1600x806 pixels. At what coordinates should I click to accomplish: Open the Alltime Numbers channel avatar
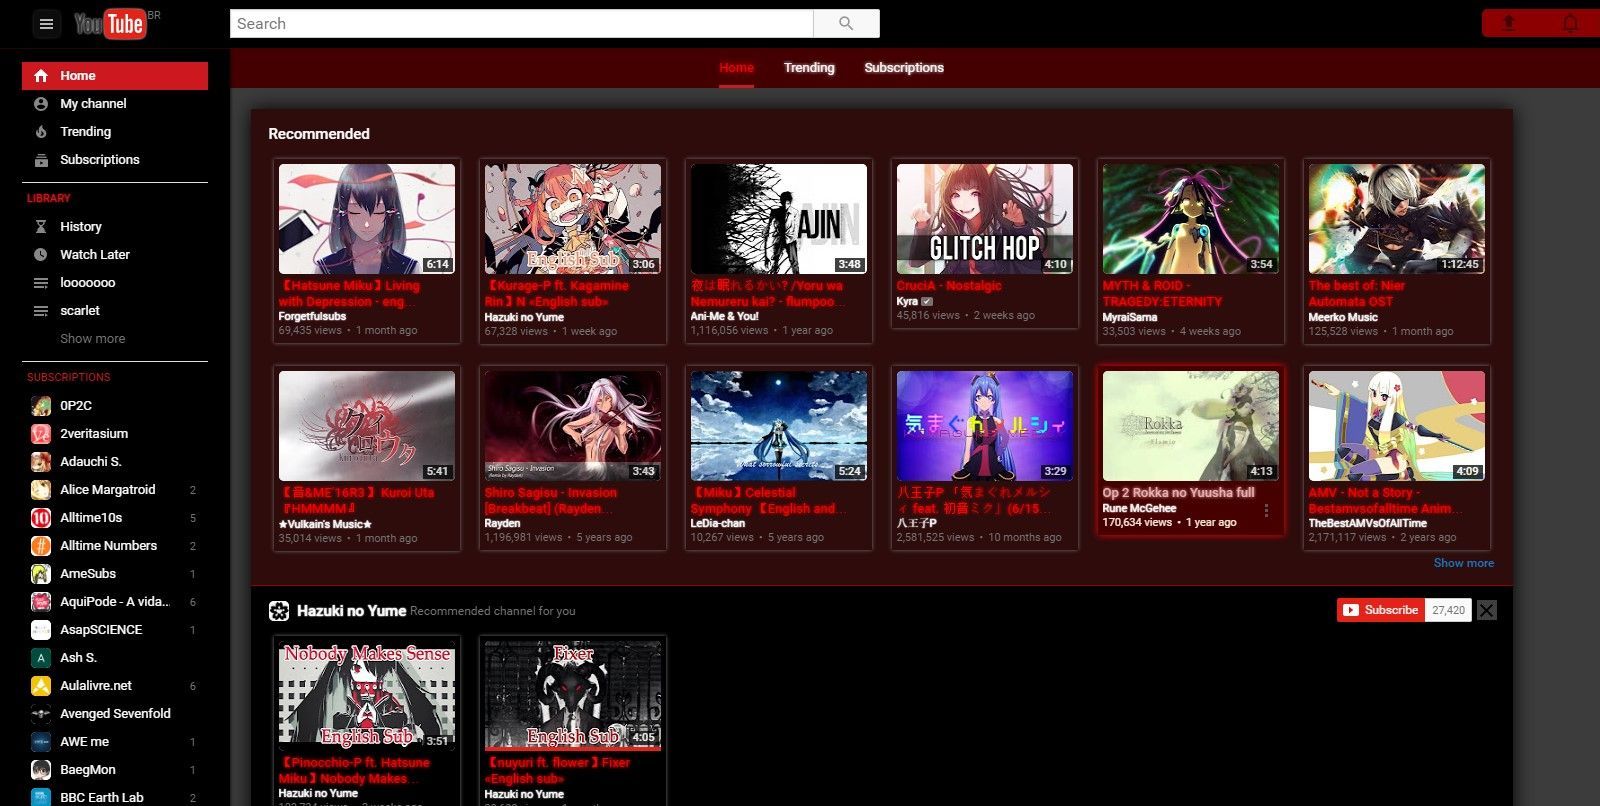point(41,546)
